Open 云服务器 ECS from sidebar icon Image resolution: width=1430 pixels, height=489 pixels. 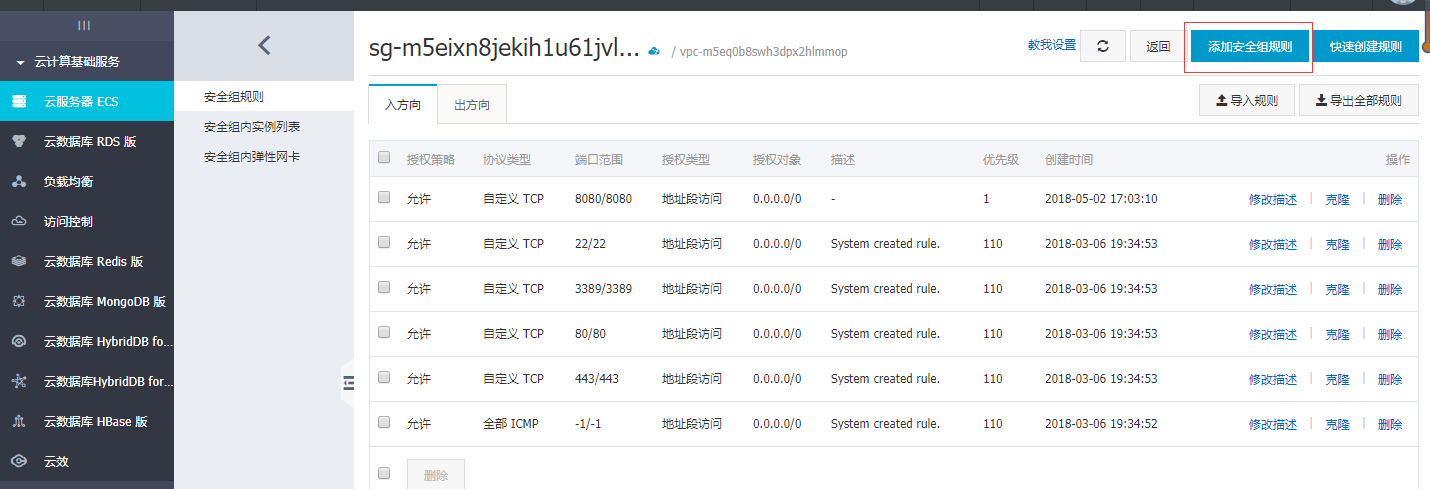click(18, 101)
